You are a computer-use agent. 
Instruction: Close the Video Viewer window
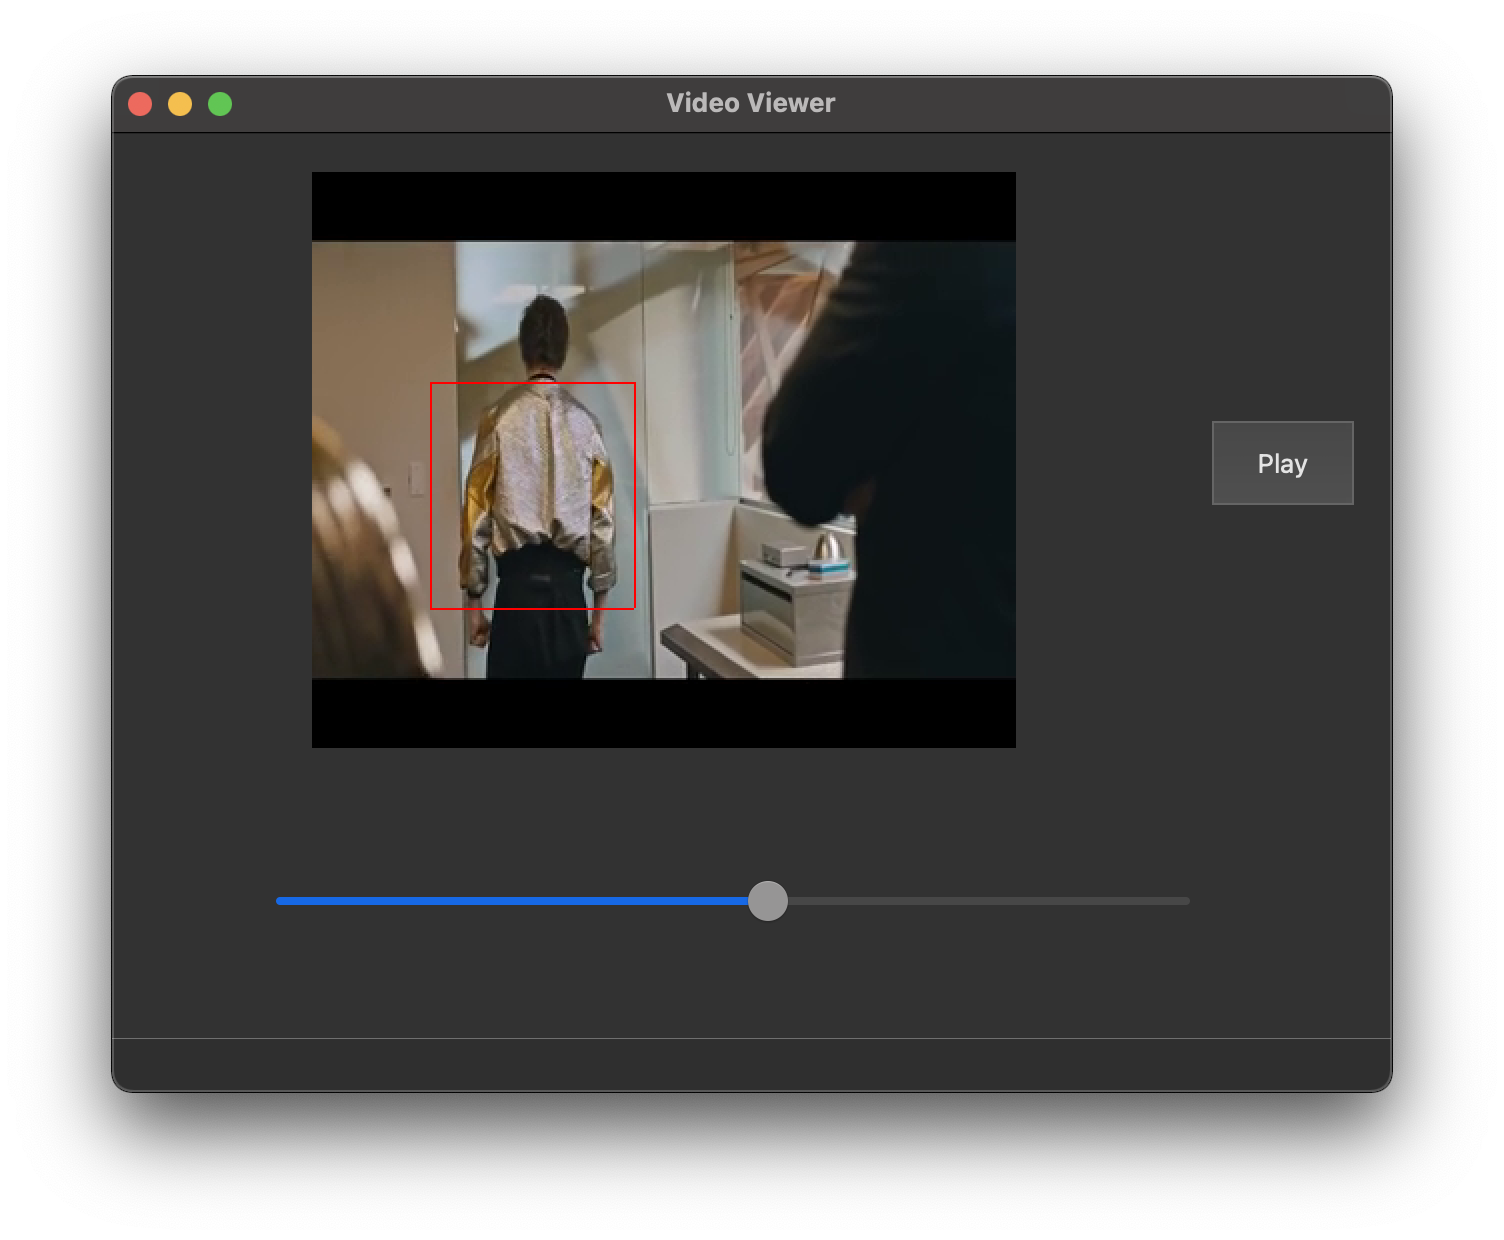140,104
